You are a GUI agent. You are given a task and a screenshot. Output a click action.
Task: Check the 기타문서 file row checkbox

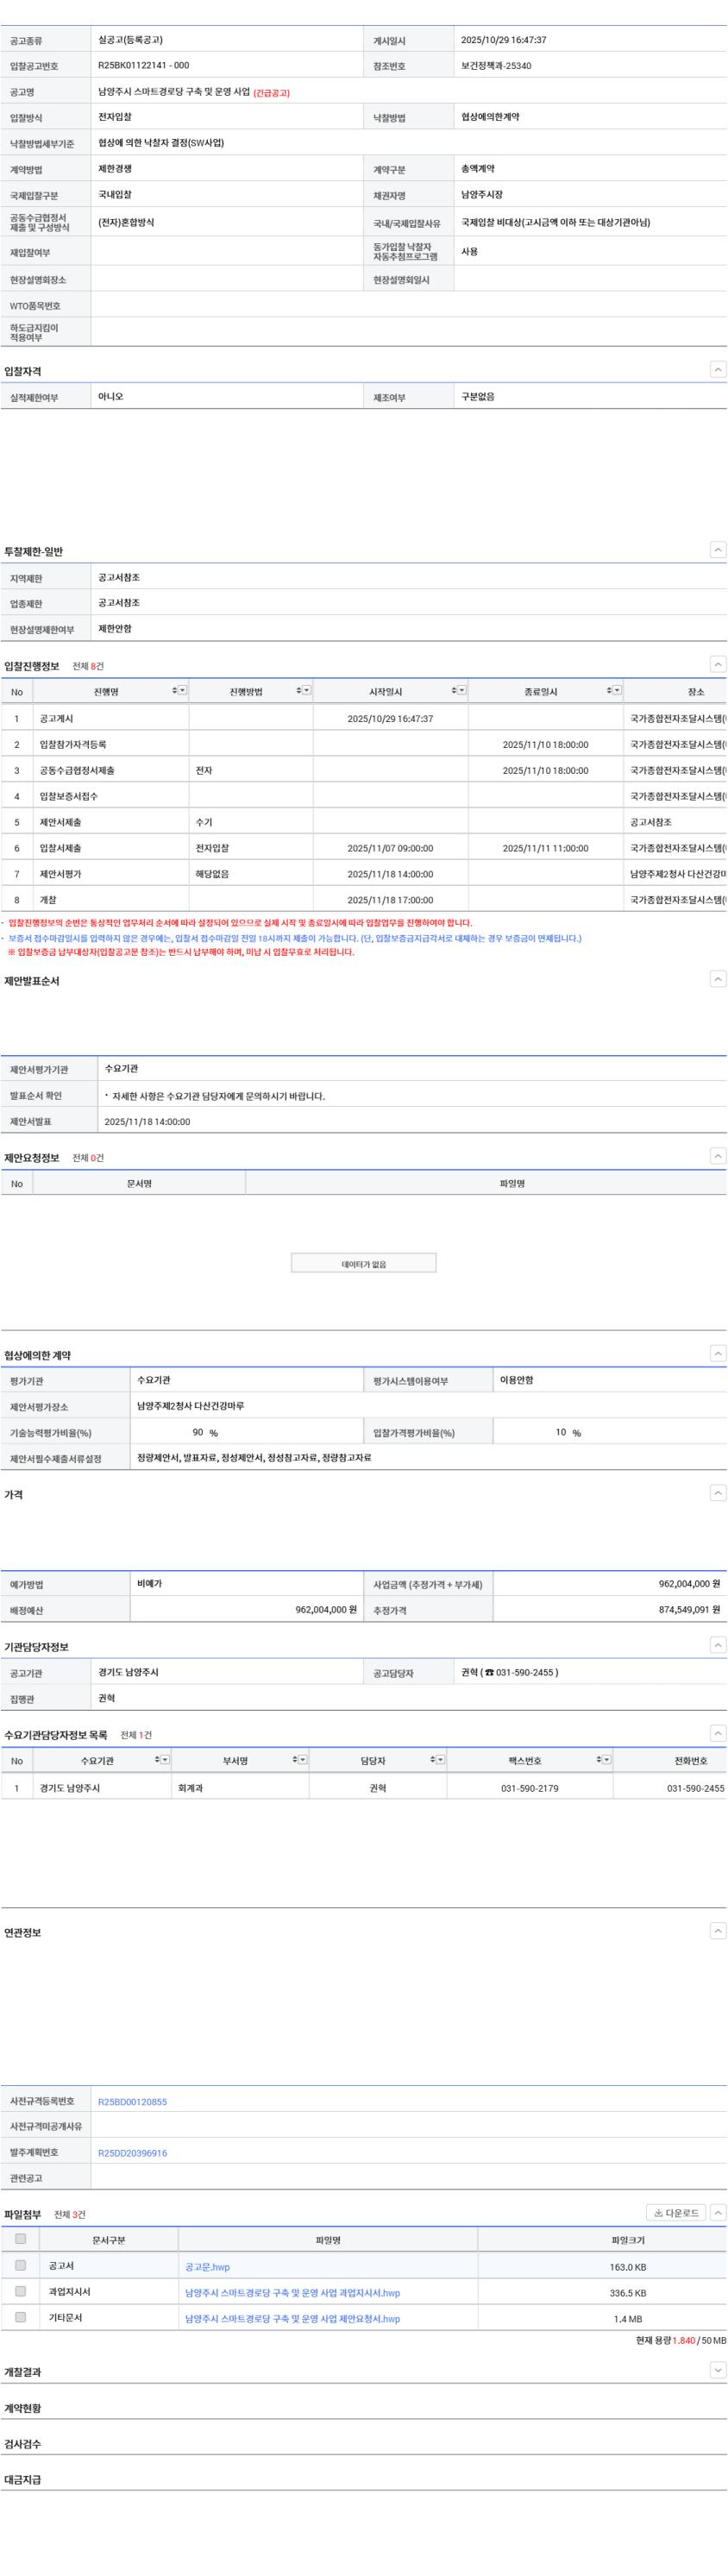pos(20,2317)
